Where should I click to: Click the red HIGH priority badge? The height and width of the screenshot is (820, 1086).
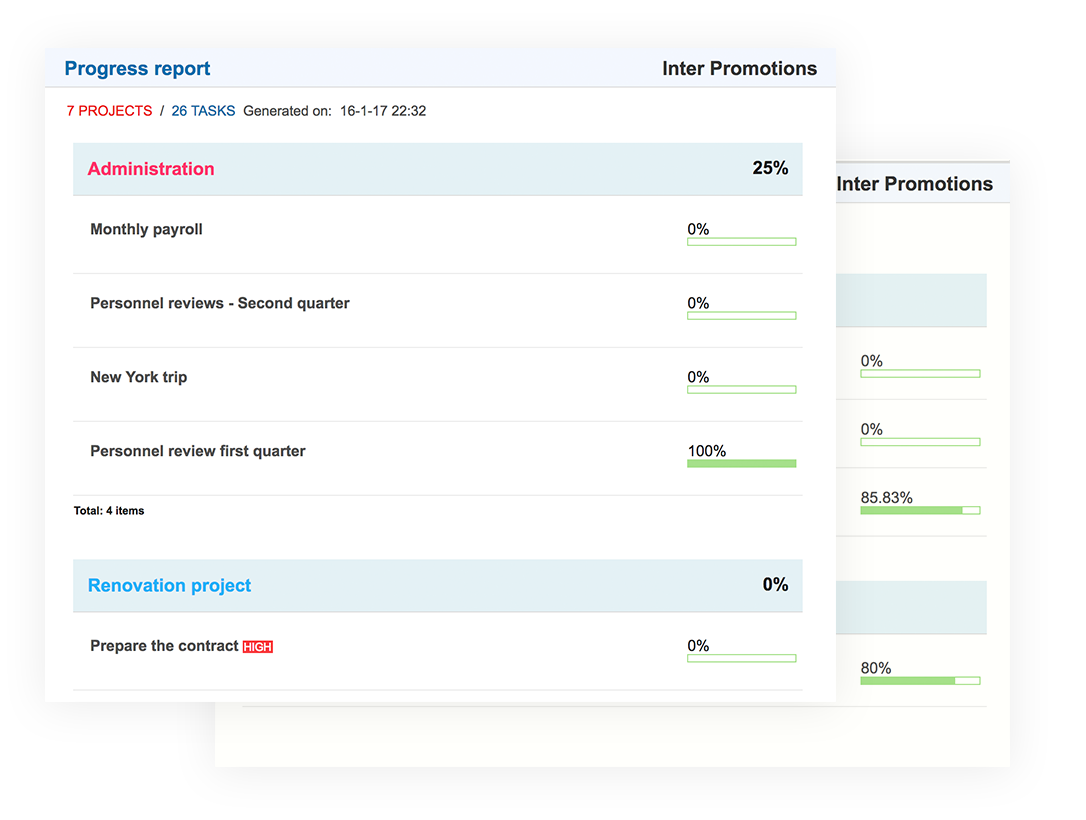(x=257, y=646)
